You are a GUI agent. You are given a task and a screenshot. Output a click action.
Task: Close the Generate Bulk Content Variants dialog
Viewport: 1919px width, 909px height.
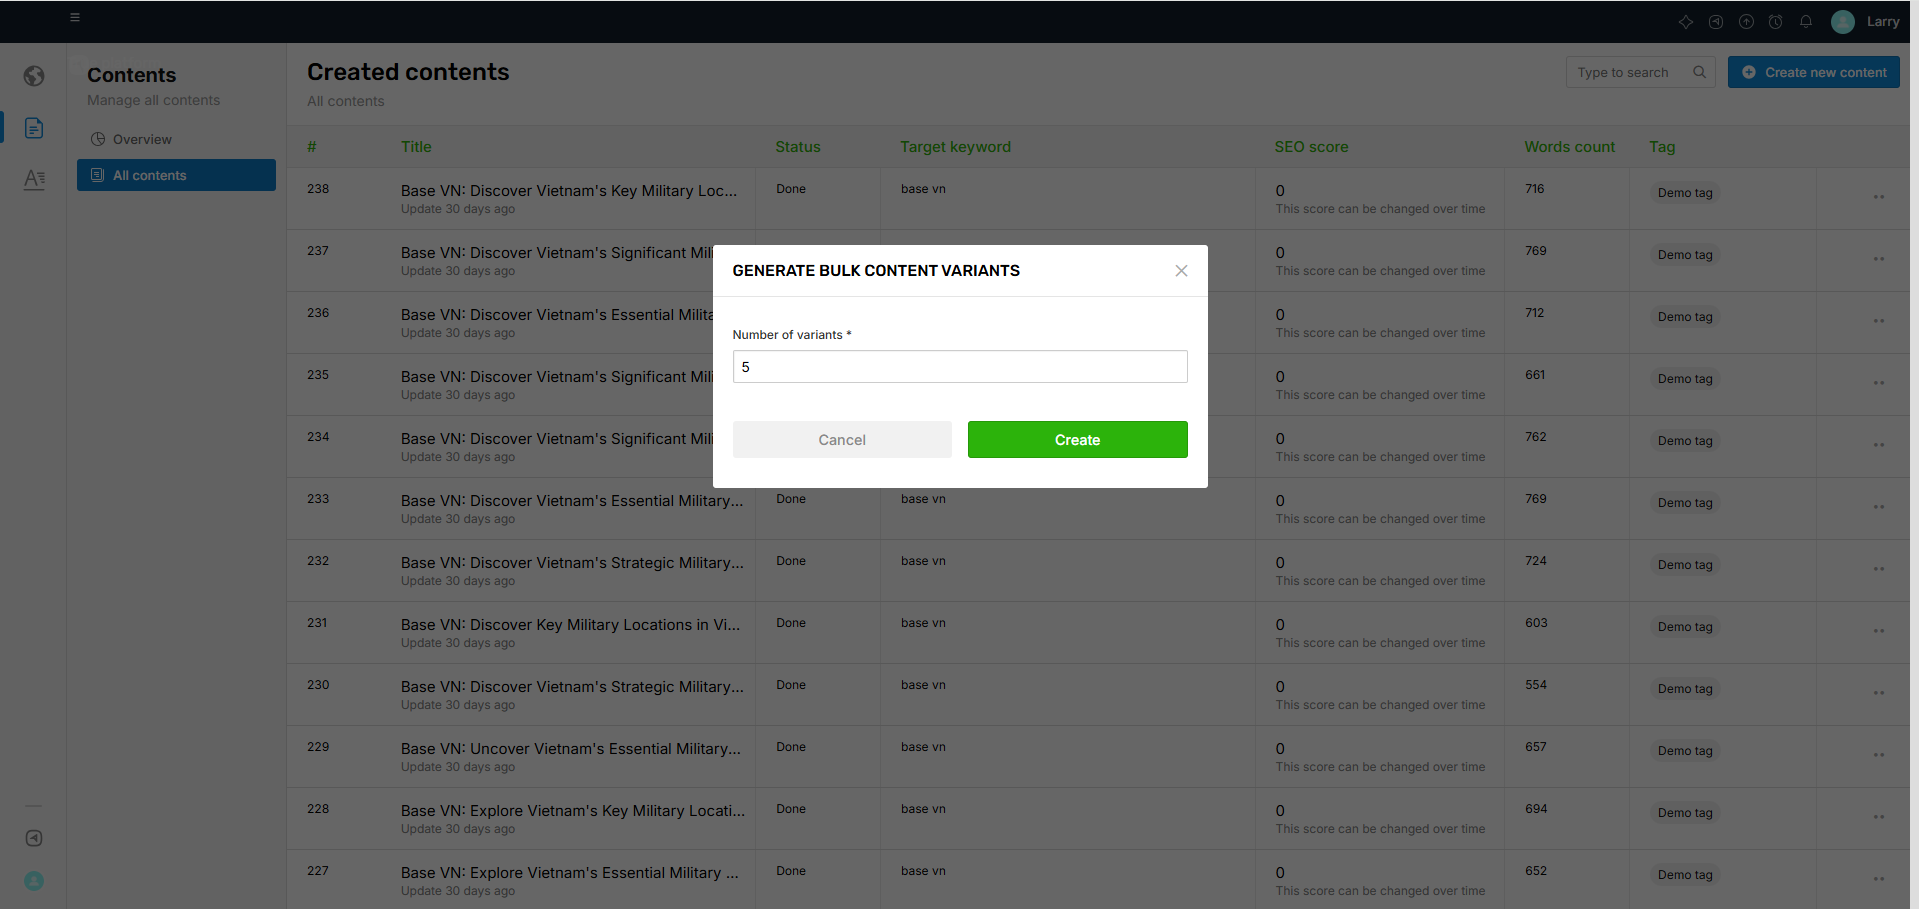(1181, 271)
